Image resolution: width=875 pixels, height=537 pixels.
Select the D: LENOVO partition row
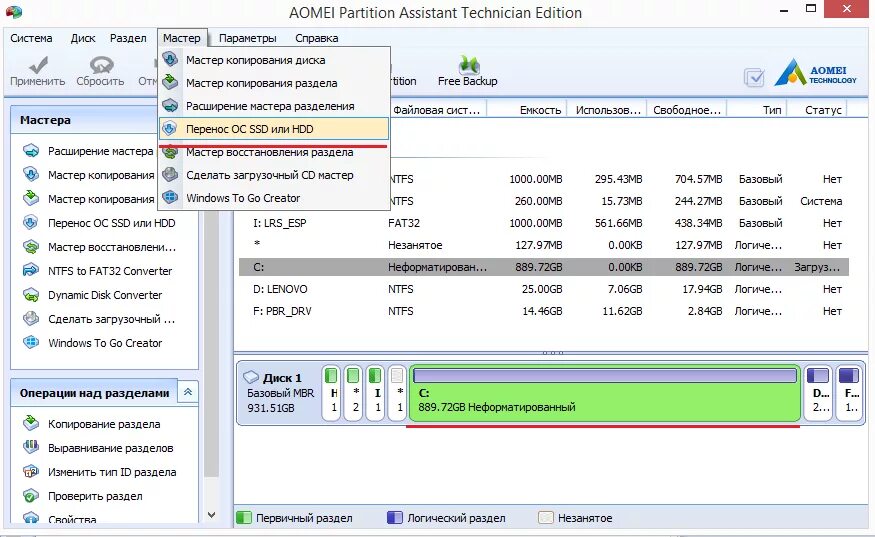[x=544, y=289]
